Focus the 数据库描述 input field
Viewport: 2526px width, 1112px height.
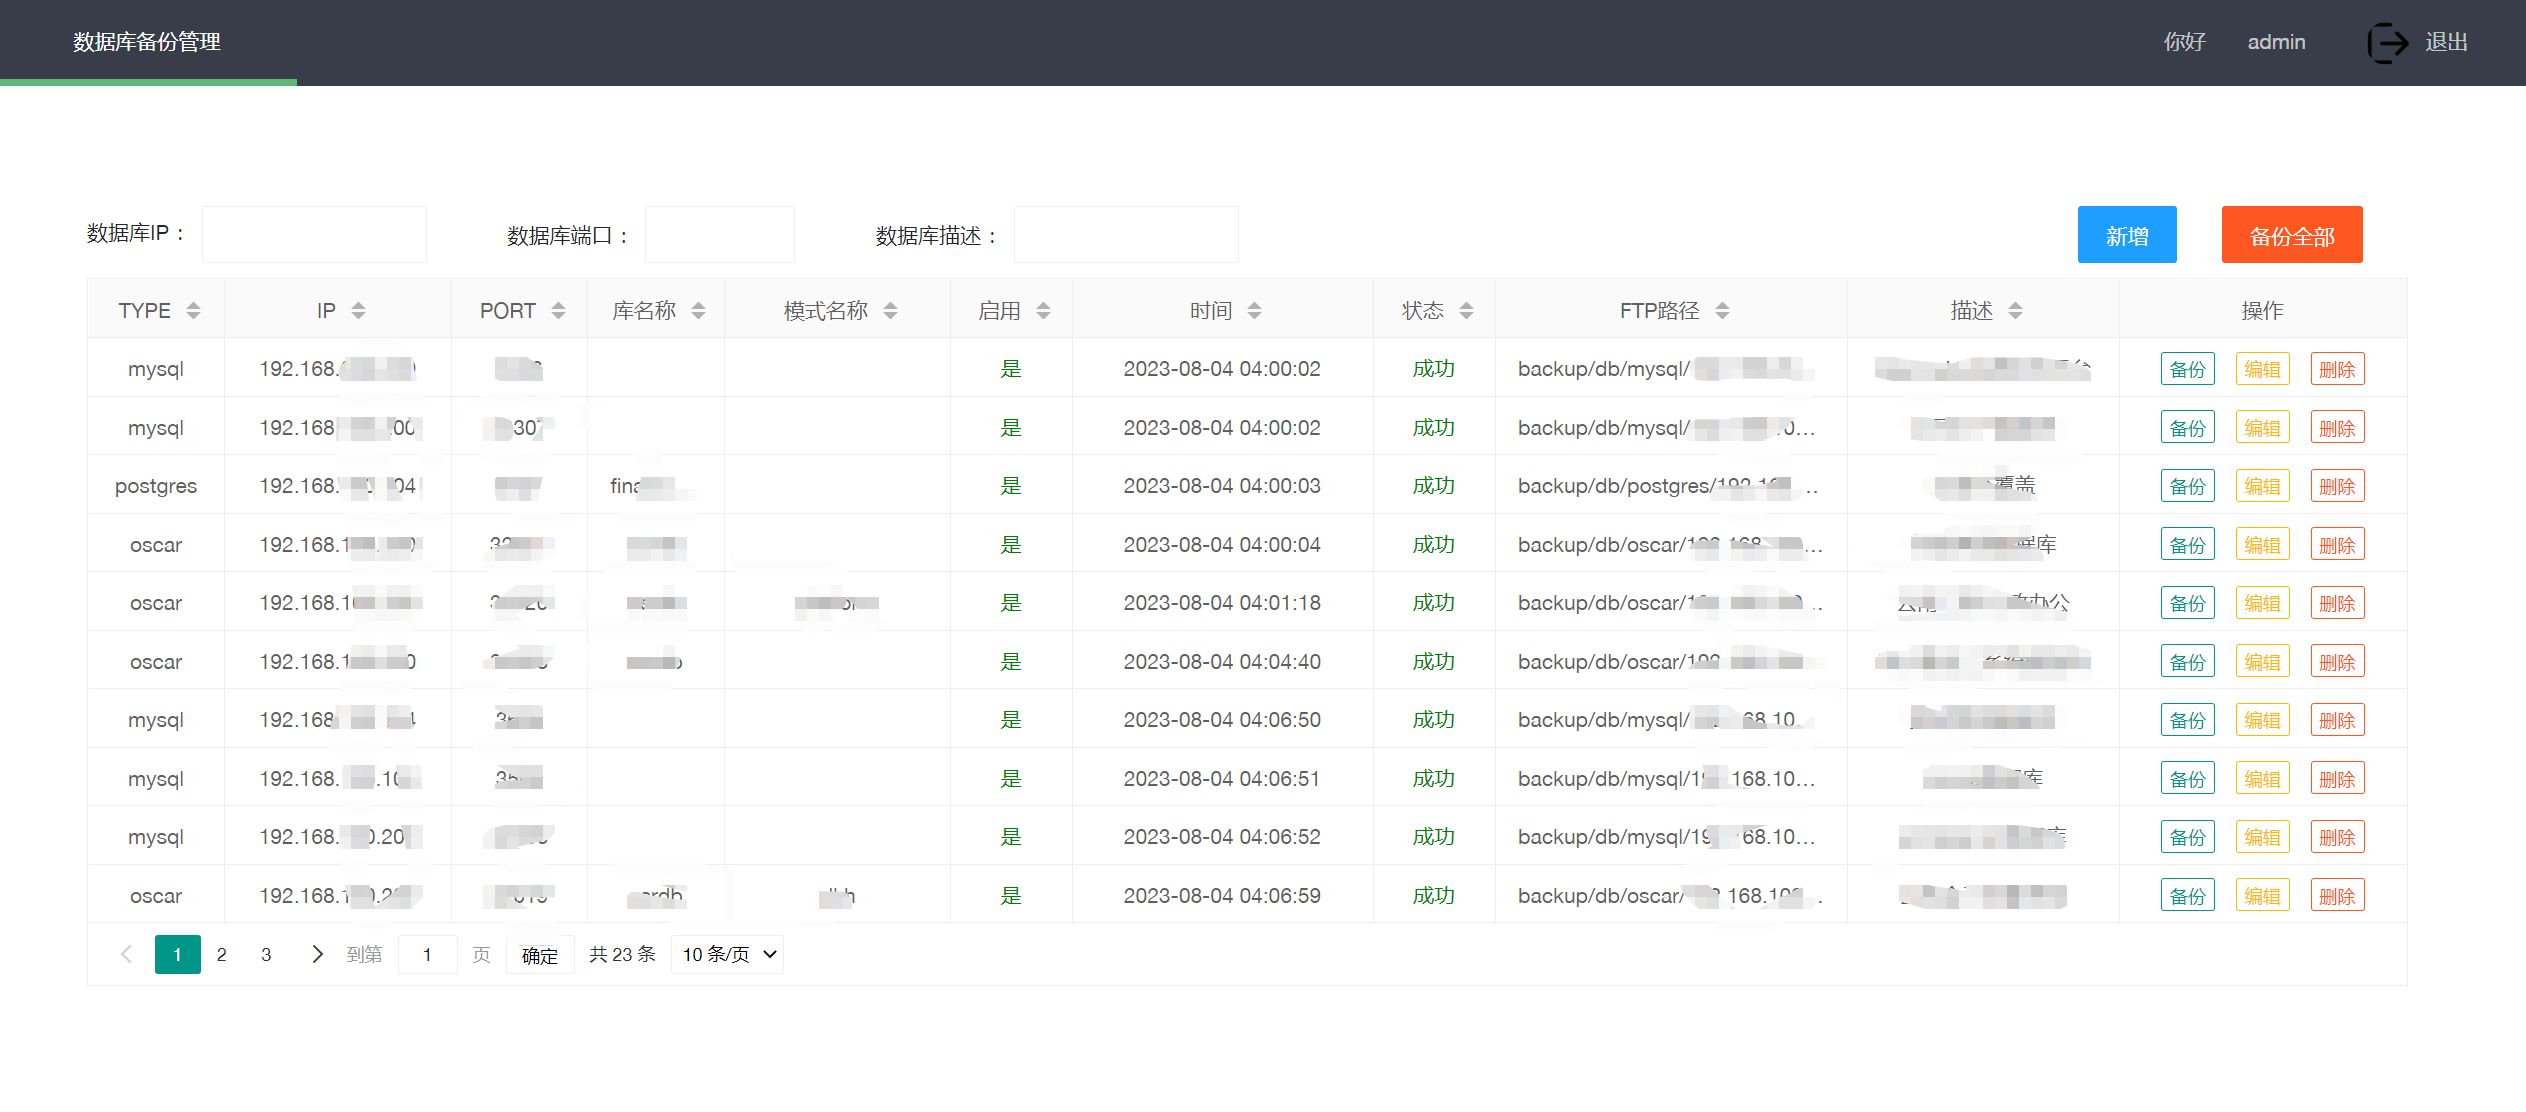[x=1126, y=234]
